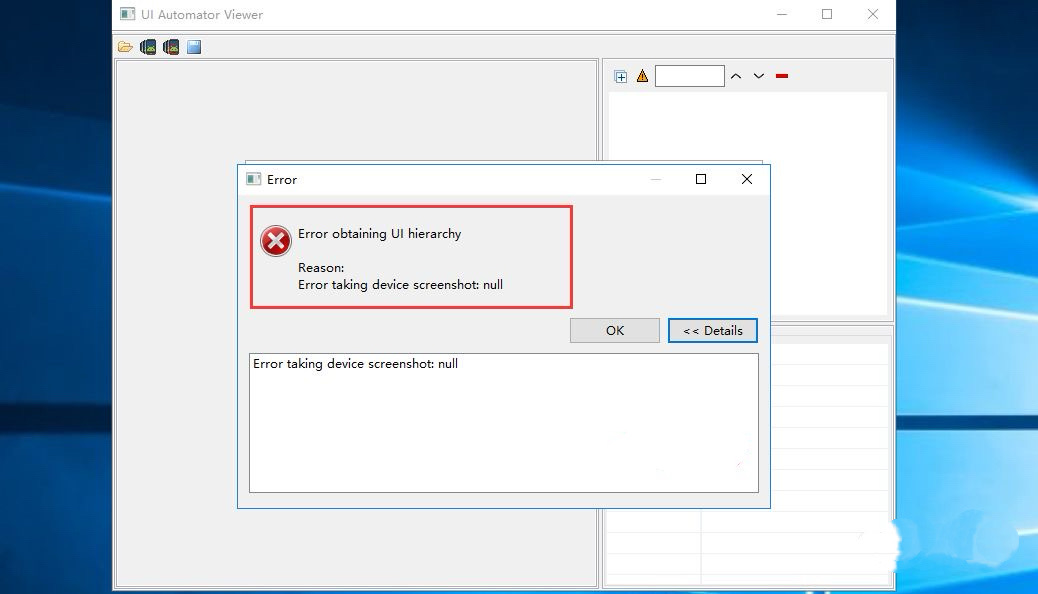This screenshot has width=1038, height=594.
Task: Open a saved file via the folder icon
Action: click(x=125, y=47)
